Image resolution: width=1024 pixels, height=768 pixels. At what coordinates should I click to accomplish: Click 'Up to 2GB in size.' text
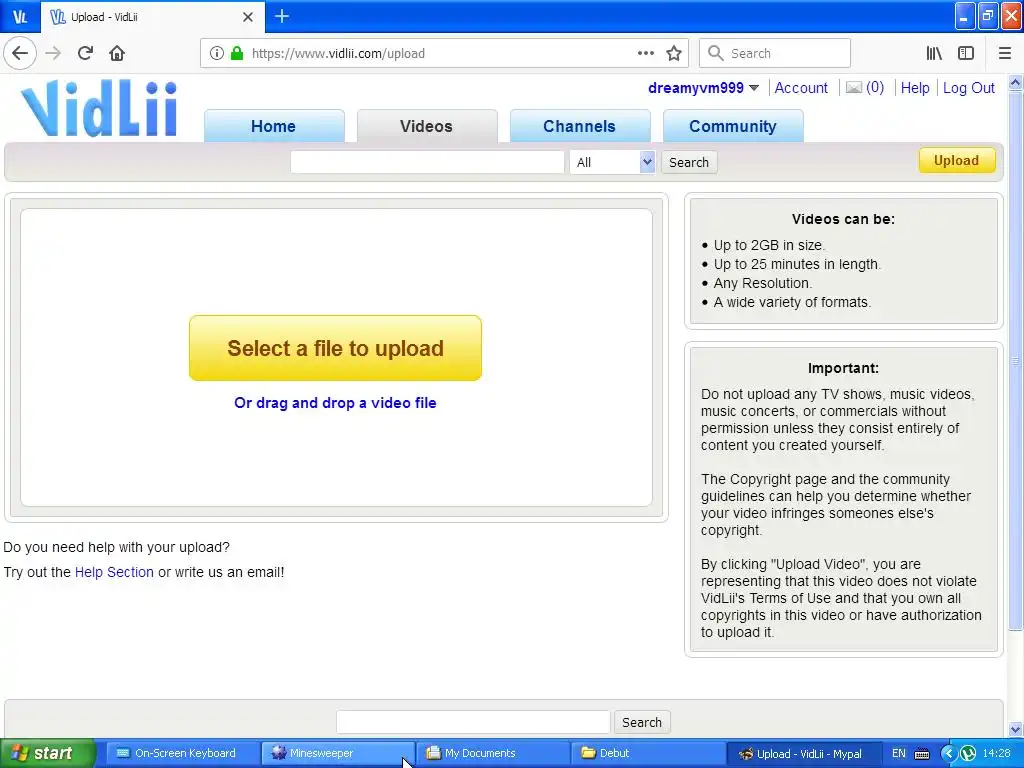point(769,245)
